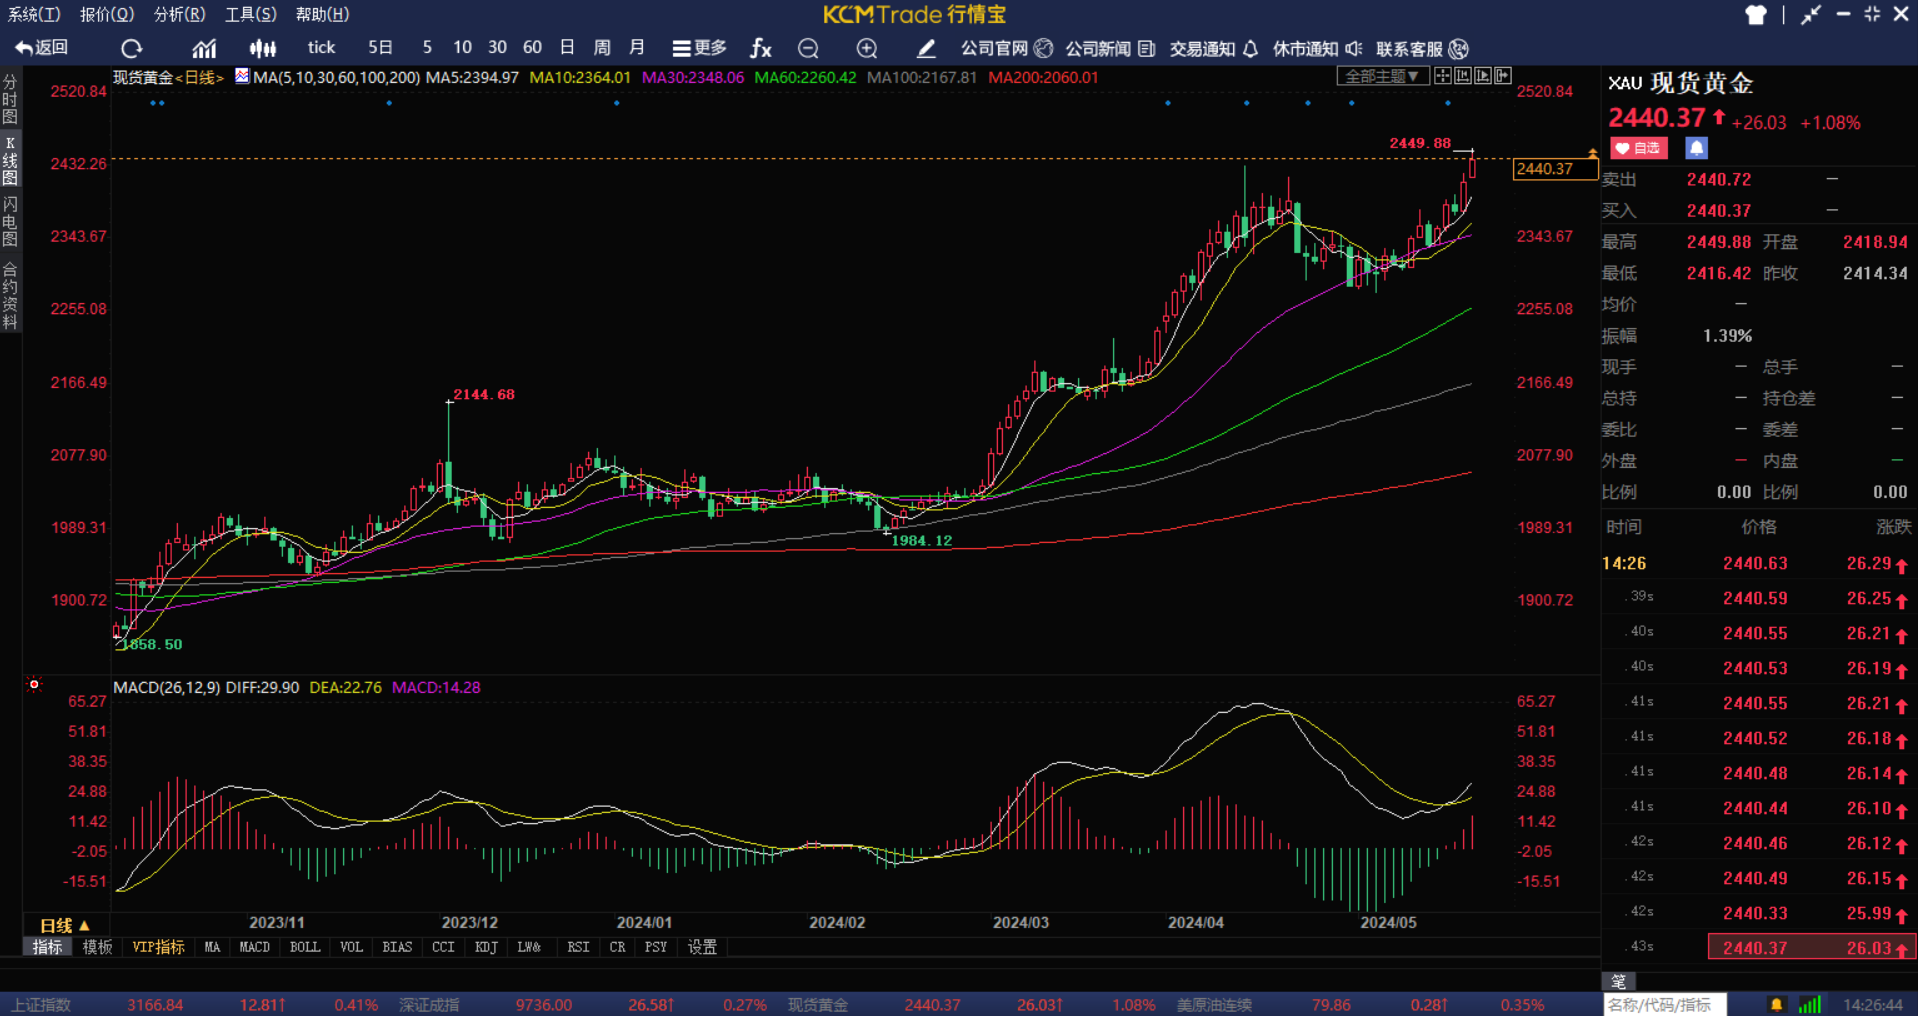Click the 笔 tab below tick list
This screenshot has height=1016, width=1918.
tap(1618, 981)
